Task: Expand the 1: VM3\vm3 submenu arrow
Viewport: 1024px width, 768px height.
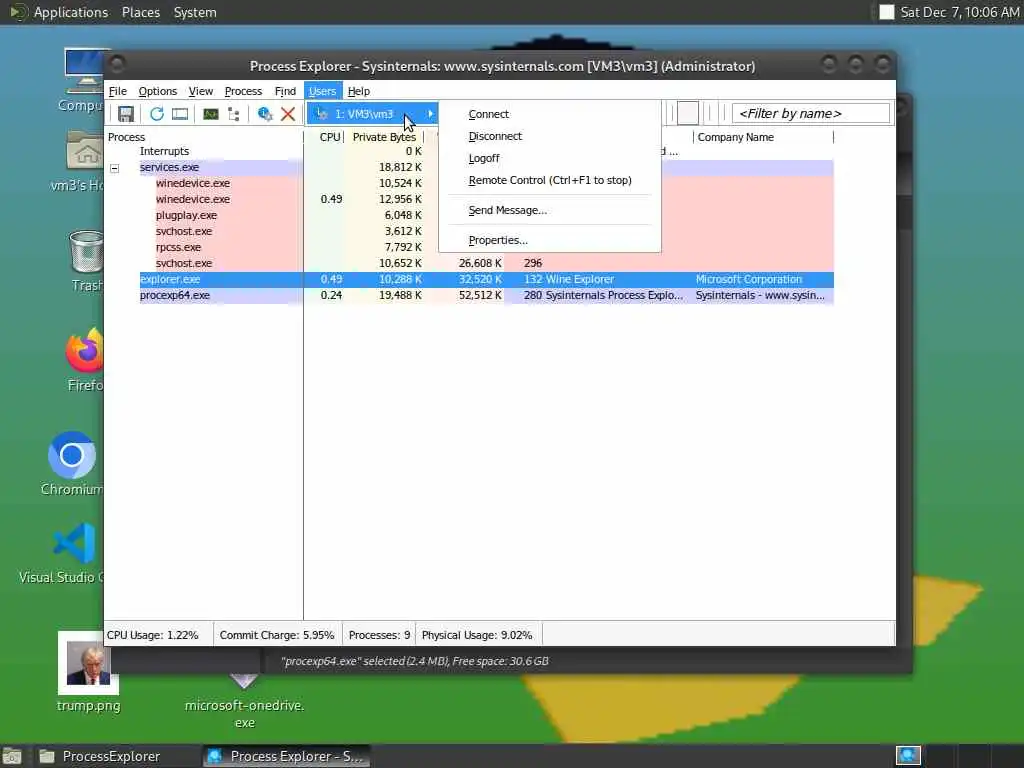Action: (x=430, y=114)
